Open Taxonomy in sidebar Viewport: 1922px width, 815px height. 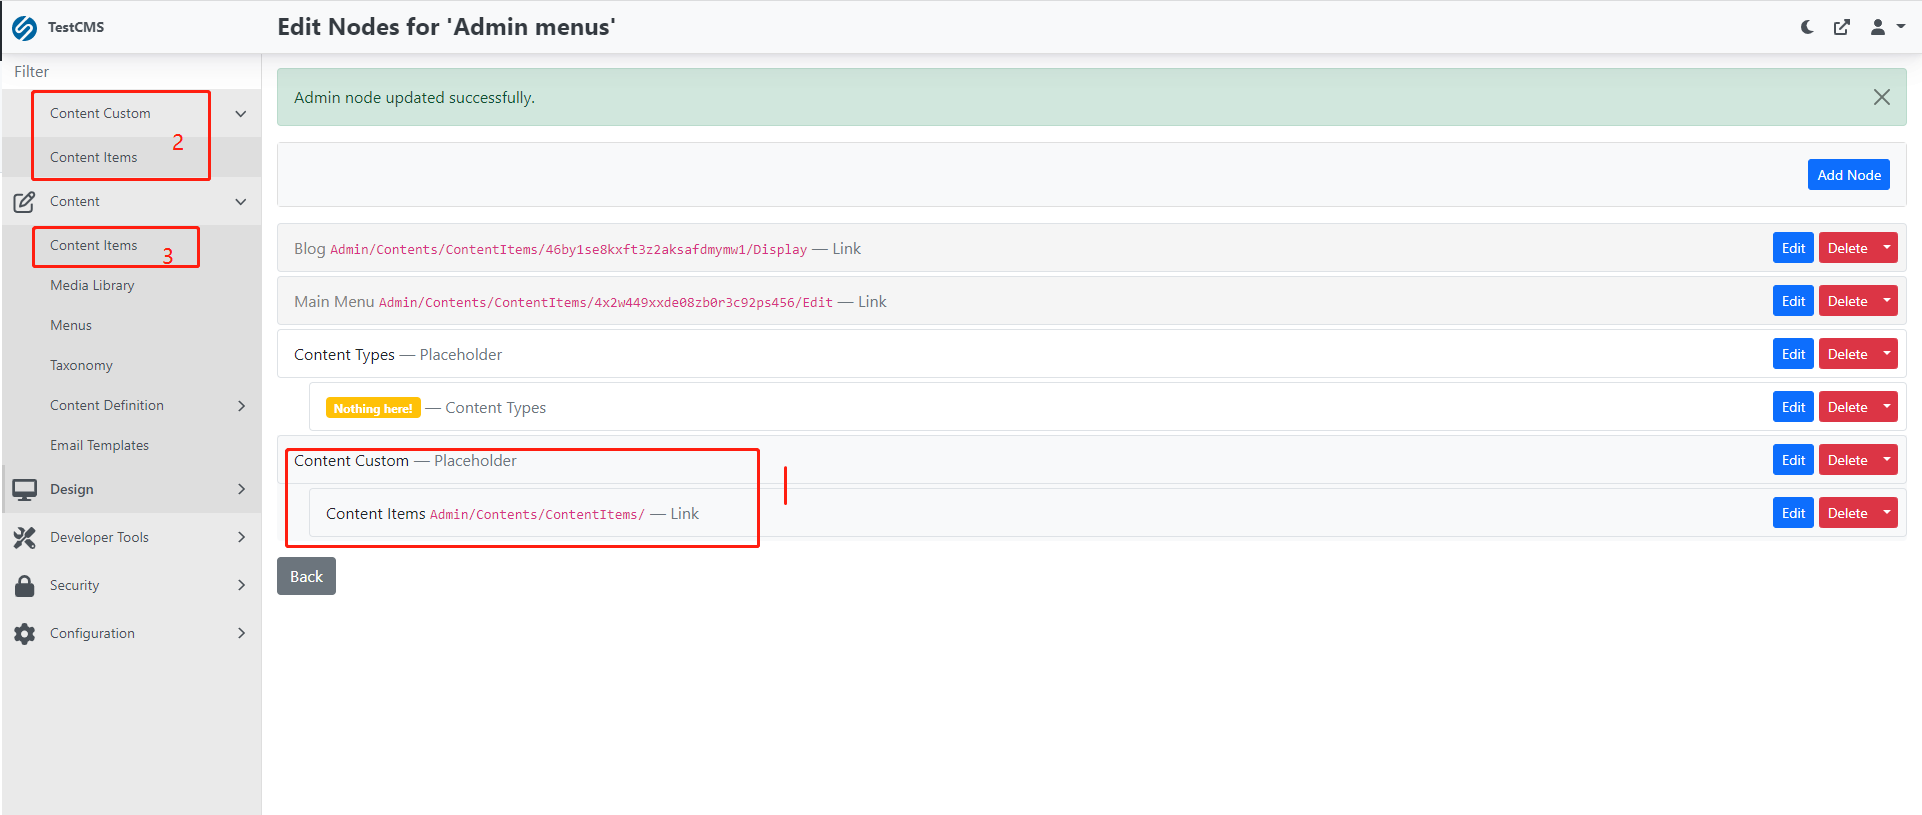tap(81, 365)
